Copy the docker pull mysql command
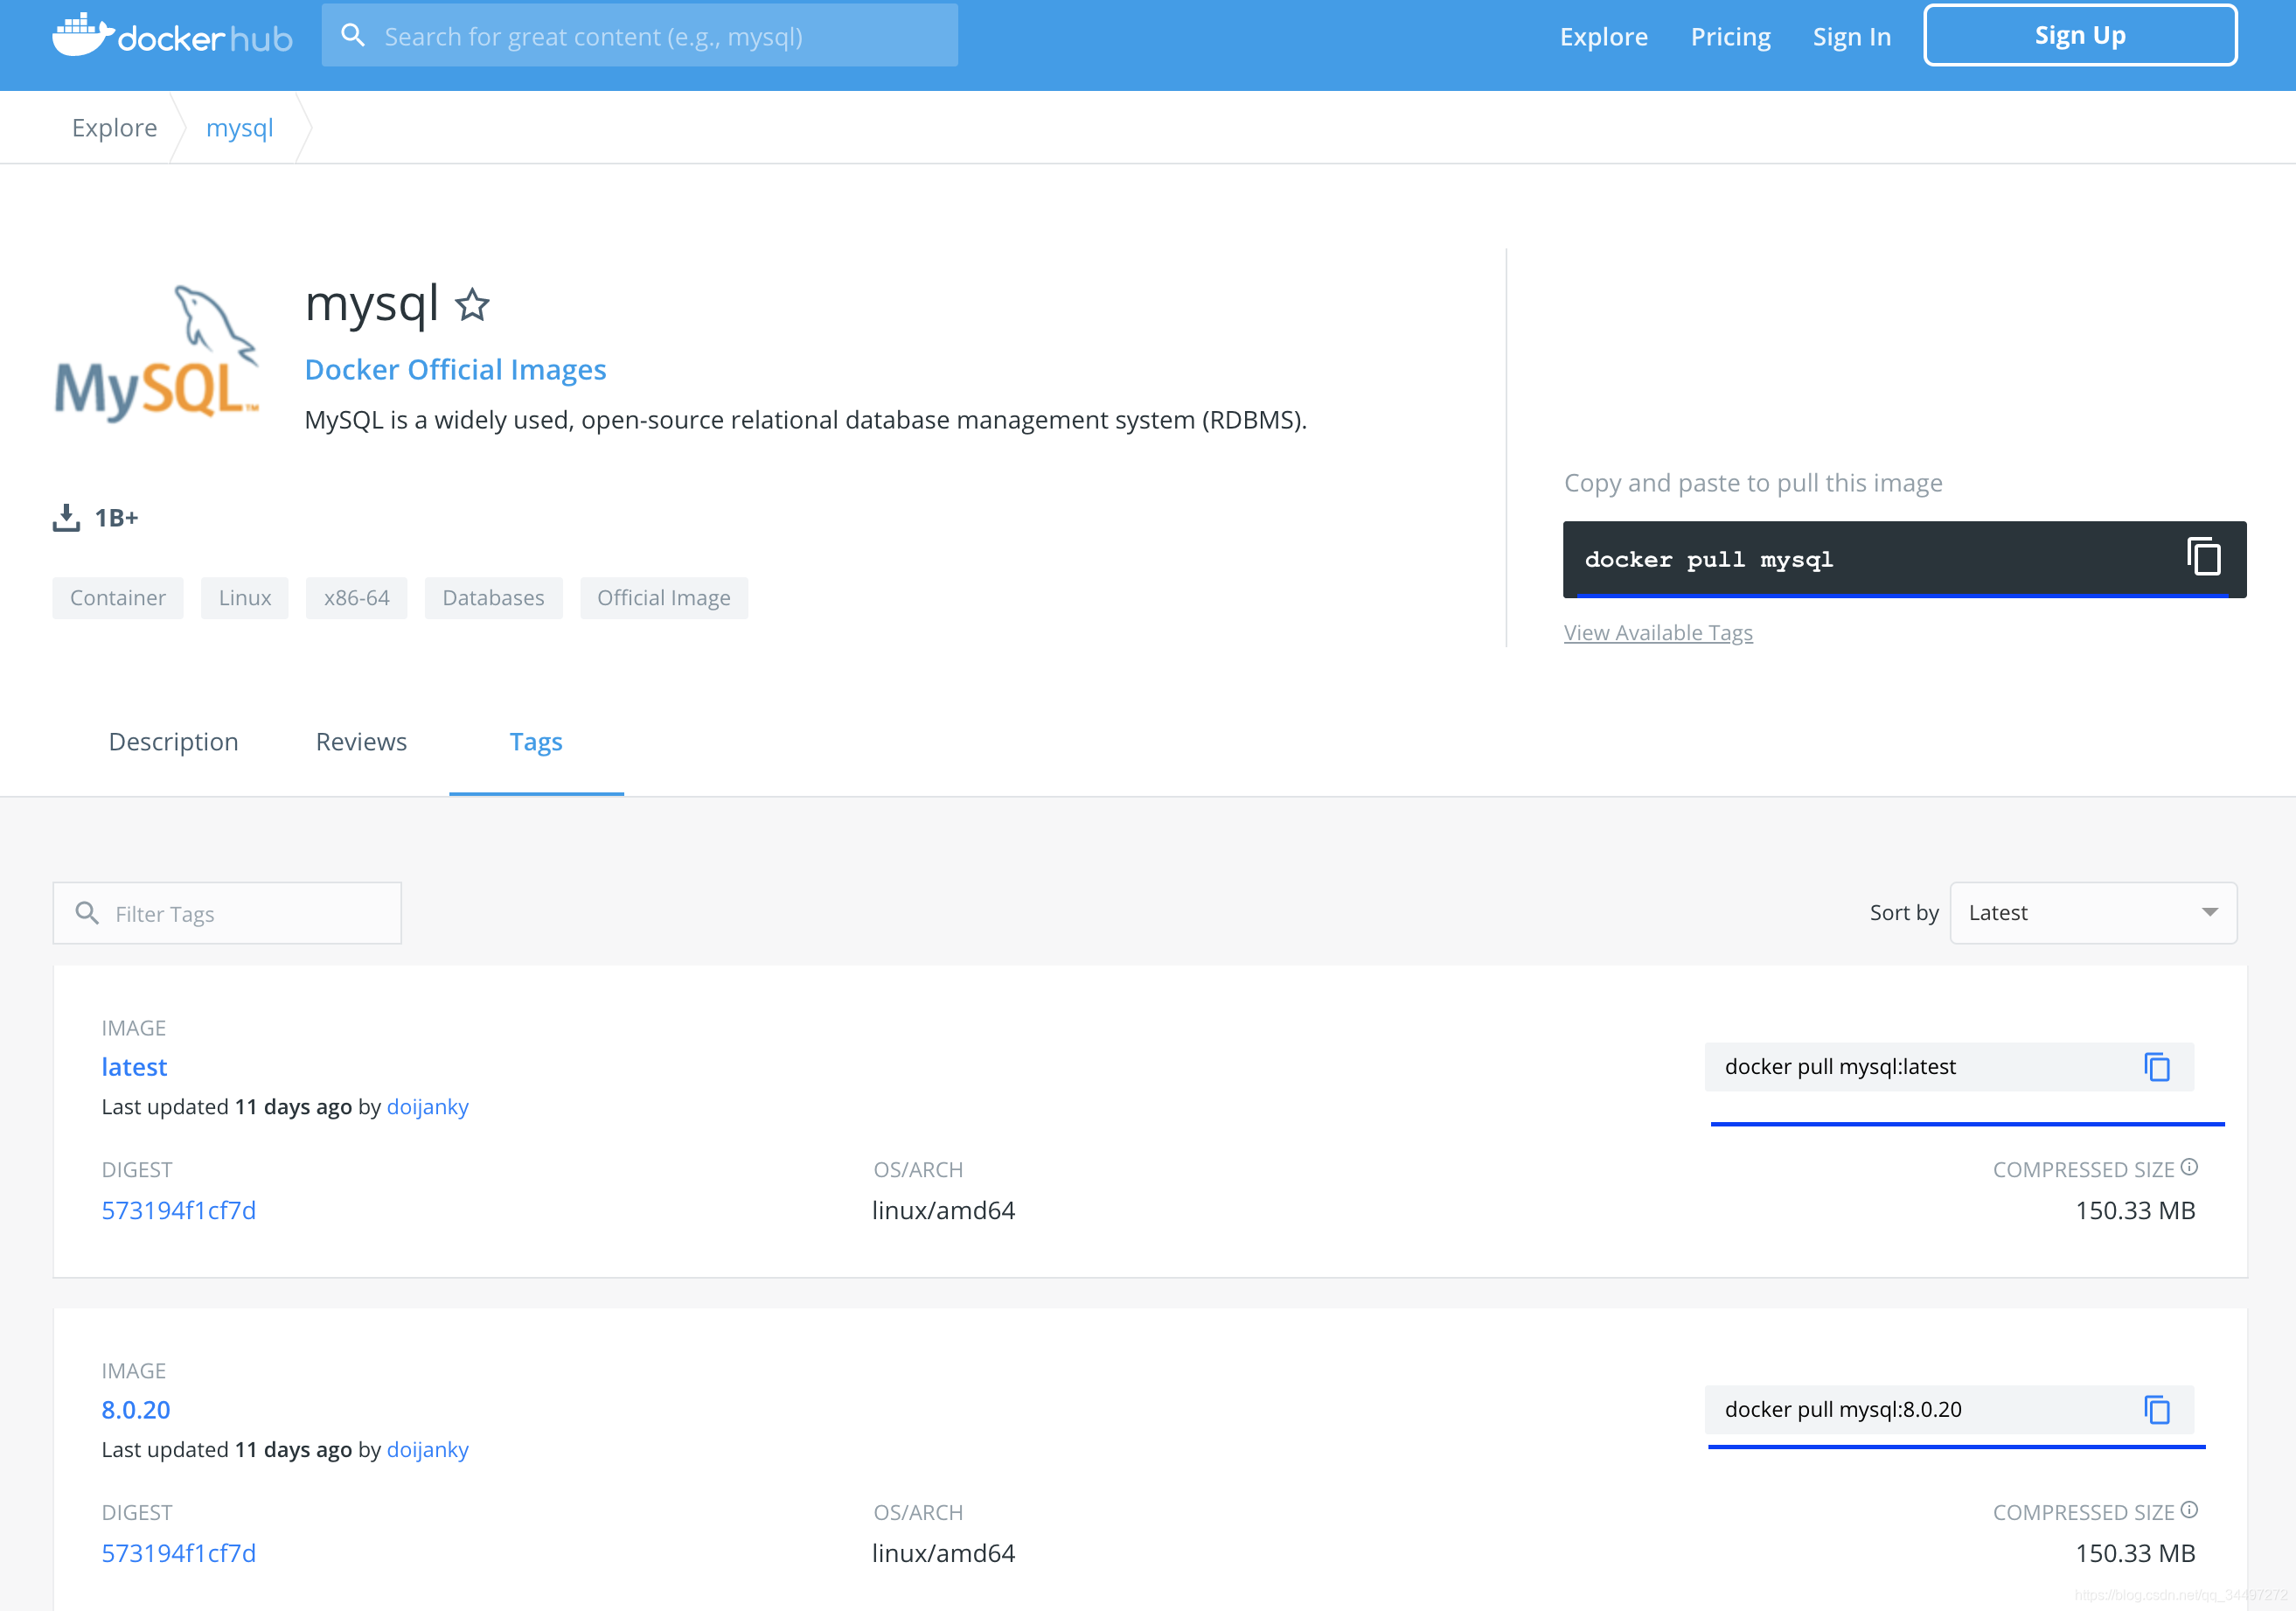This screenshot has height=1611, width=2296. click(2203, 557)
